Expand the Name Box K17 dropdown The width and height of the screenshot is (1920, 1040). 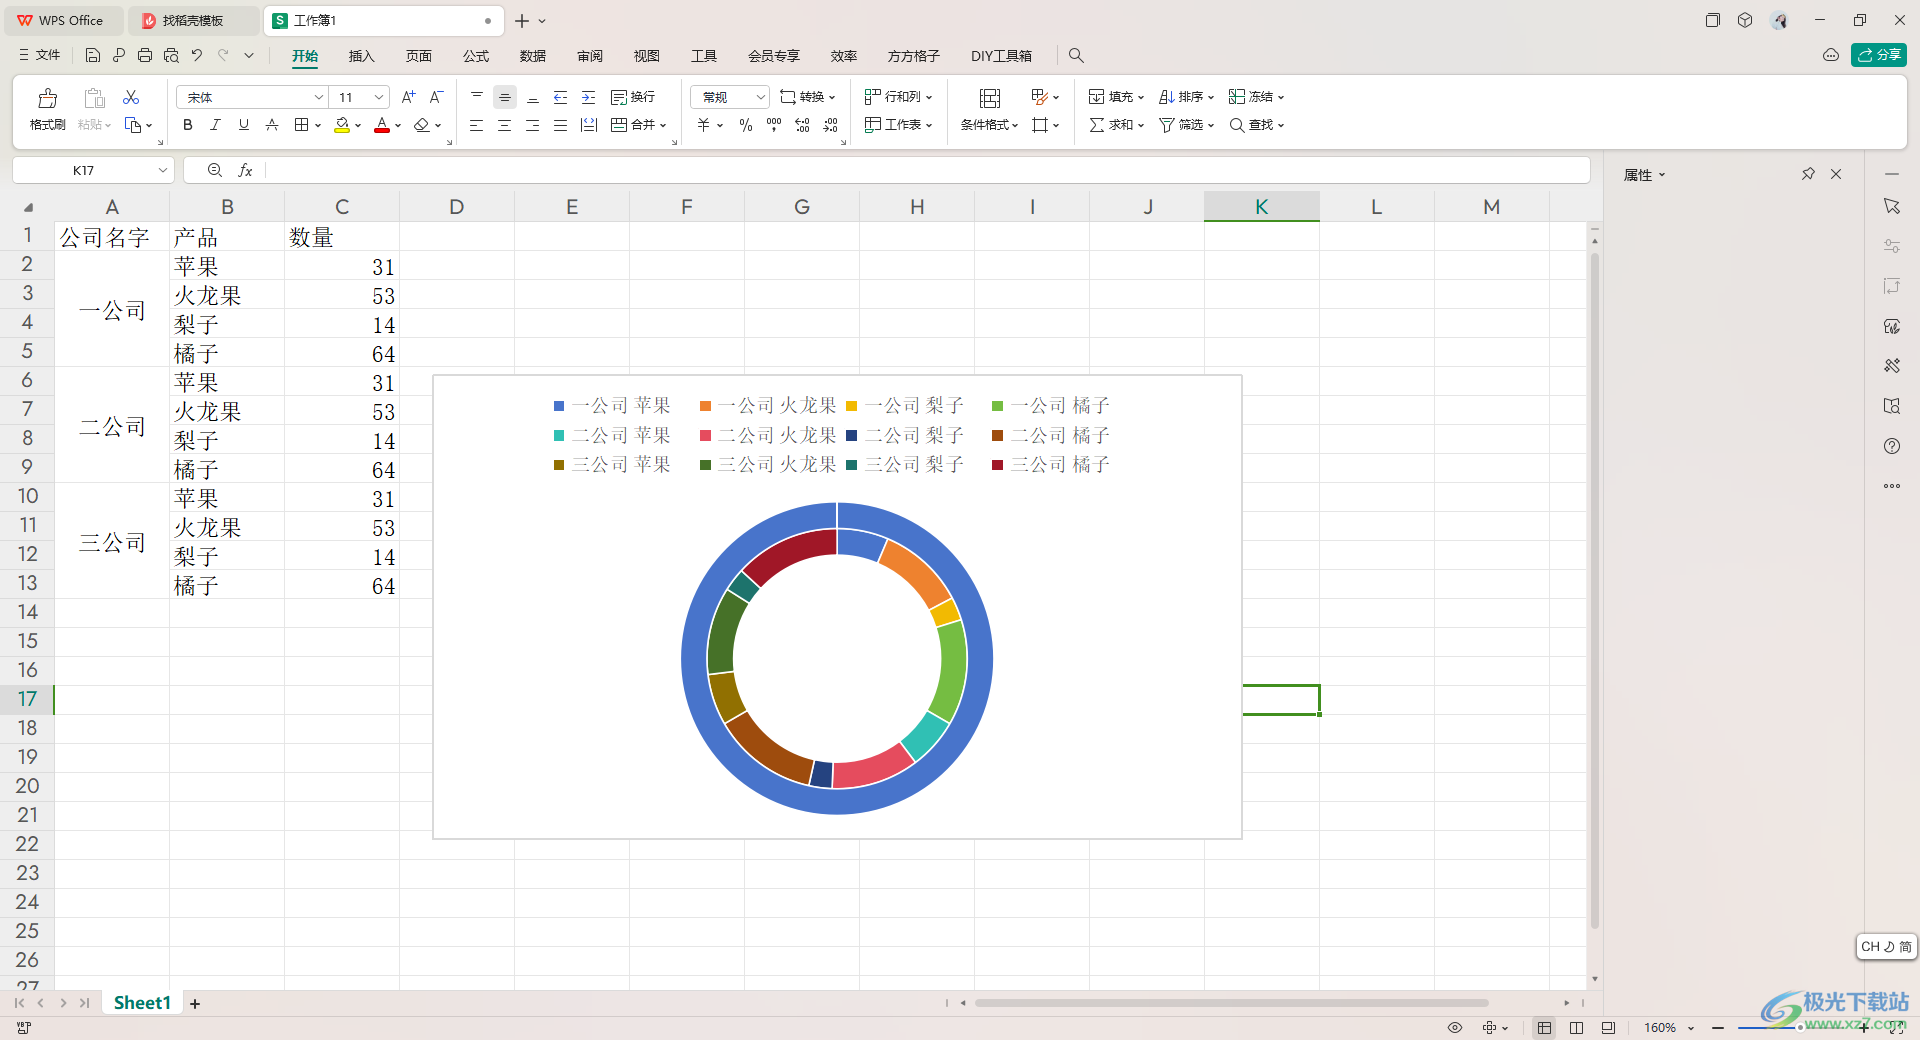point(163,170)
